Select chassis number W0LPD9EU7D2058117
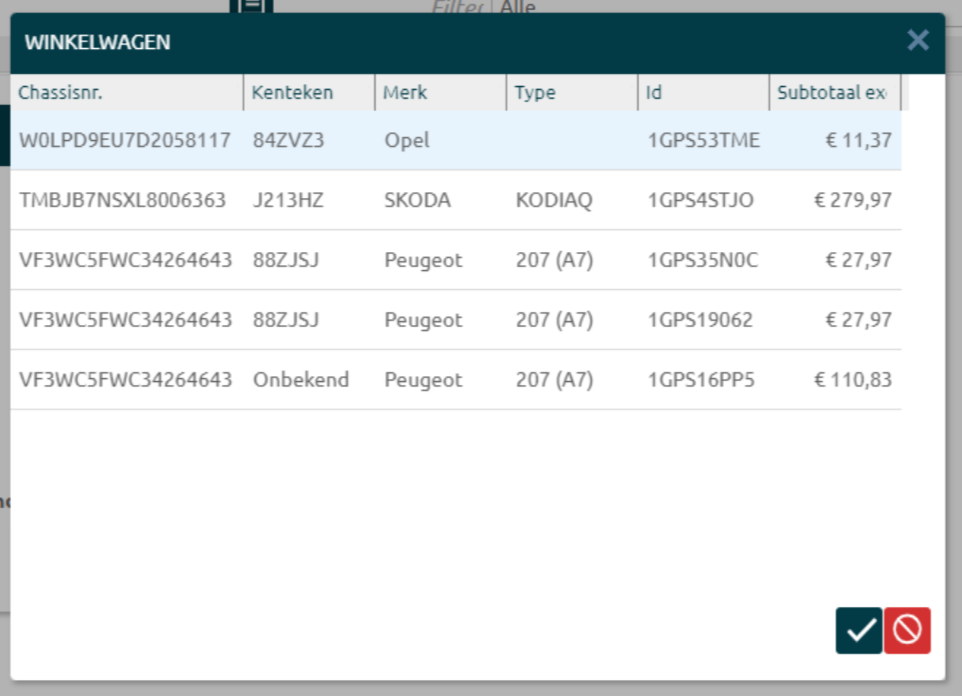Viewport: 962px width, 696px height. pyautogui.click(x=125, y=140)
